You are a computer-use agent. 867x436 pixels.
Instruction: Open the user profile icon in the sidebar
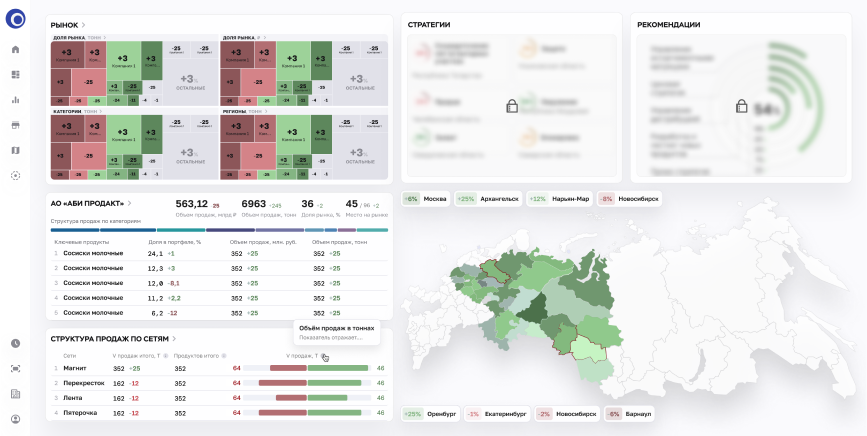point(15,419)
